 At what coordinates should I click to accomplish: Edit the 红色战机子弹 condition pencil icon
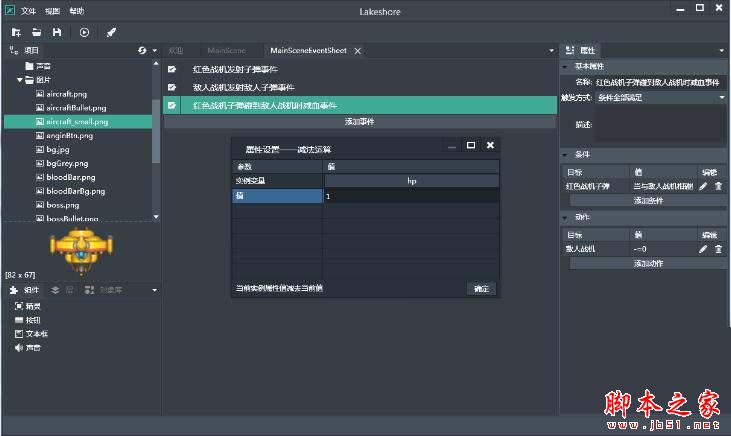[703, 187]
